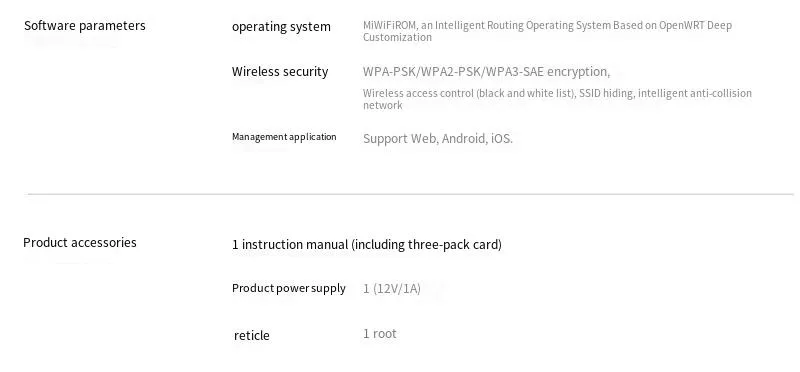Click the word network under wireless security

click(383, 105)
